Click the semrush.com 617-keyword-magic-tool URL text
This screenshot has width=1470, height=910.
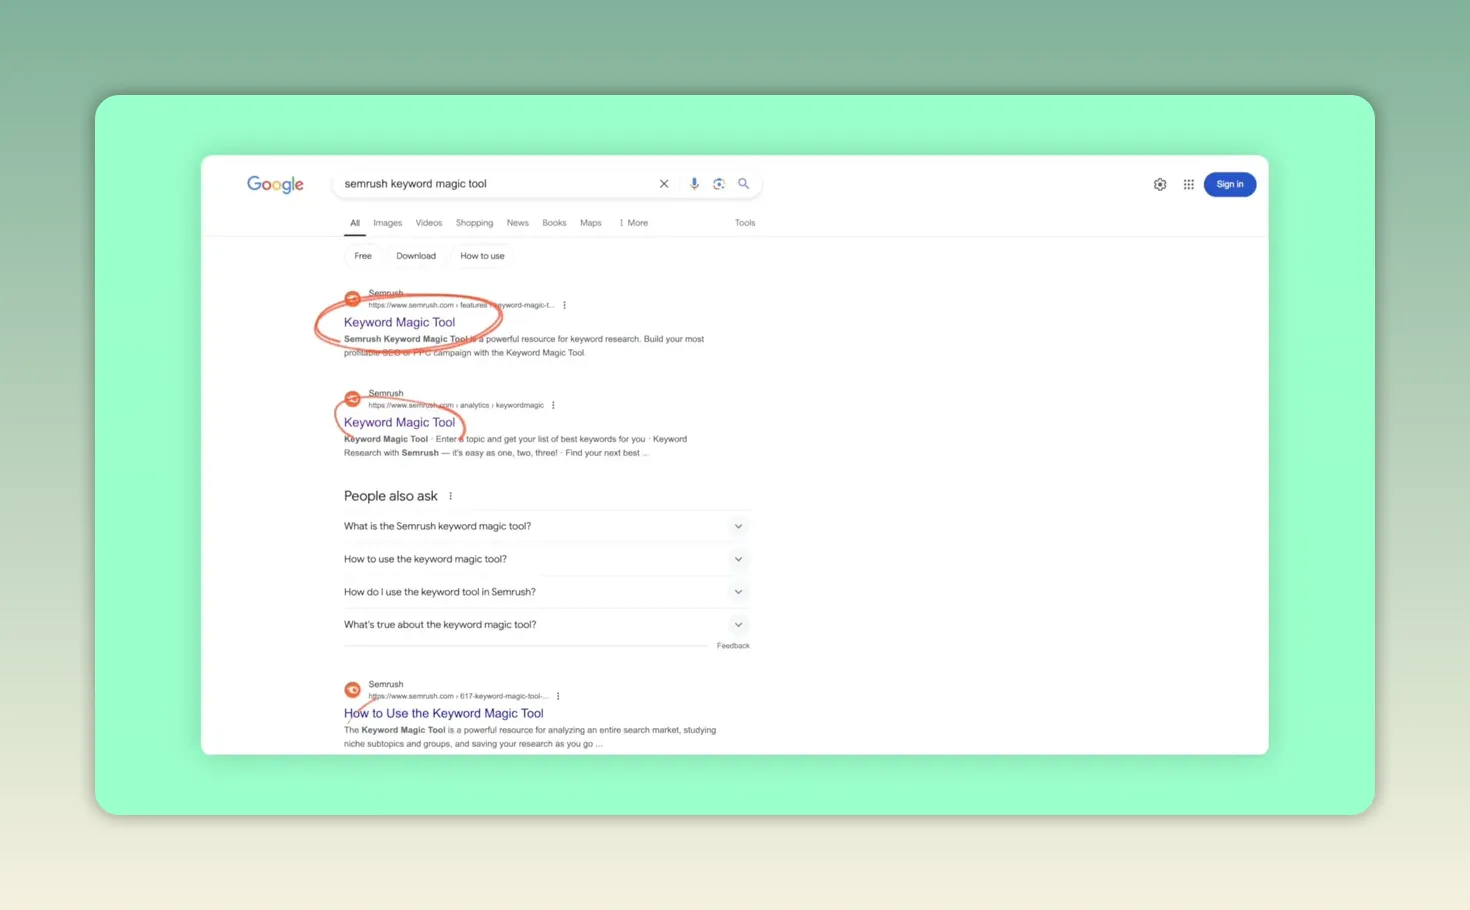click(458, 696)
